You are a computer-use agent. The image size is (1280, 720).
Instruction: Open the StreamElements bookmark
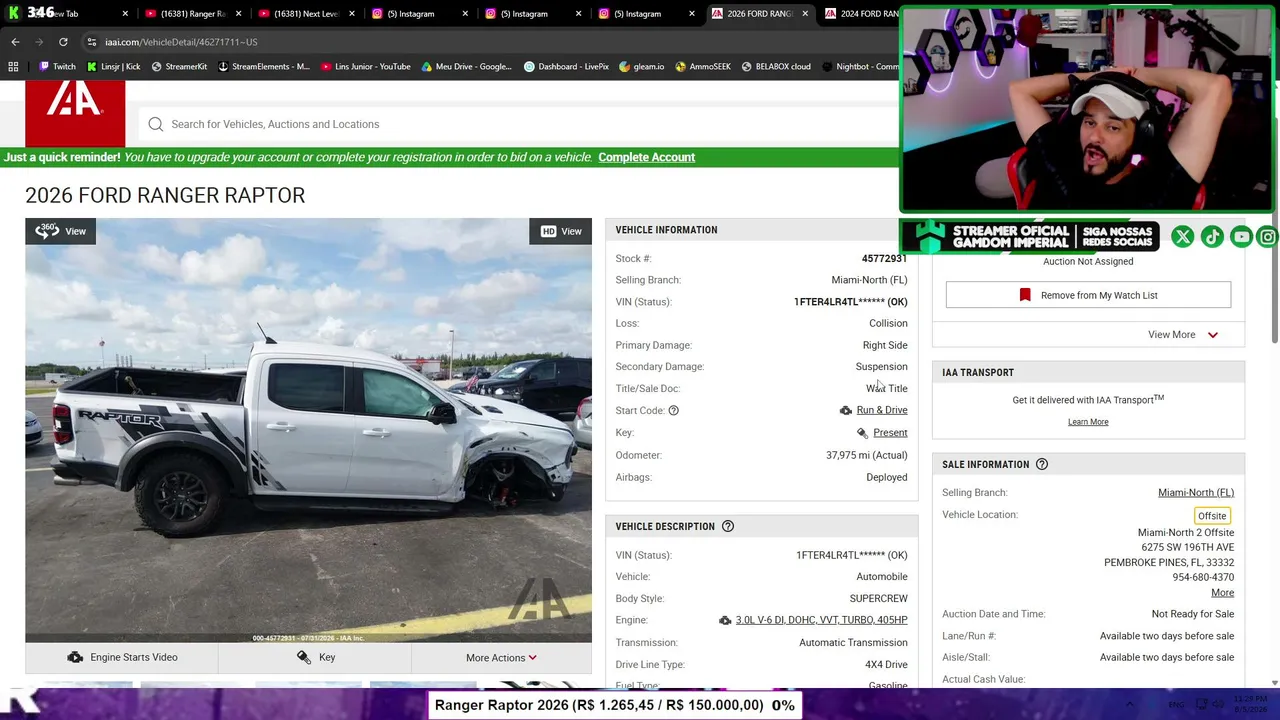pyautogui.click(x=264, y=67)
